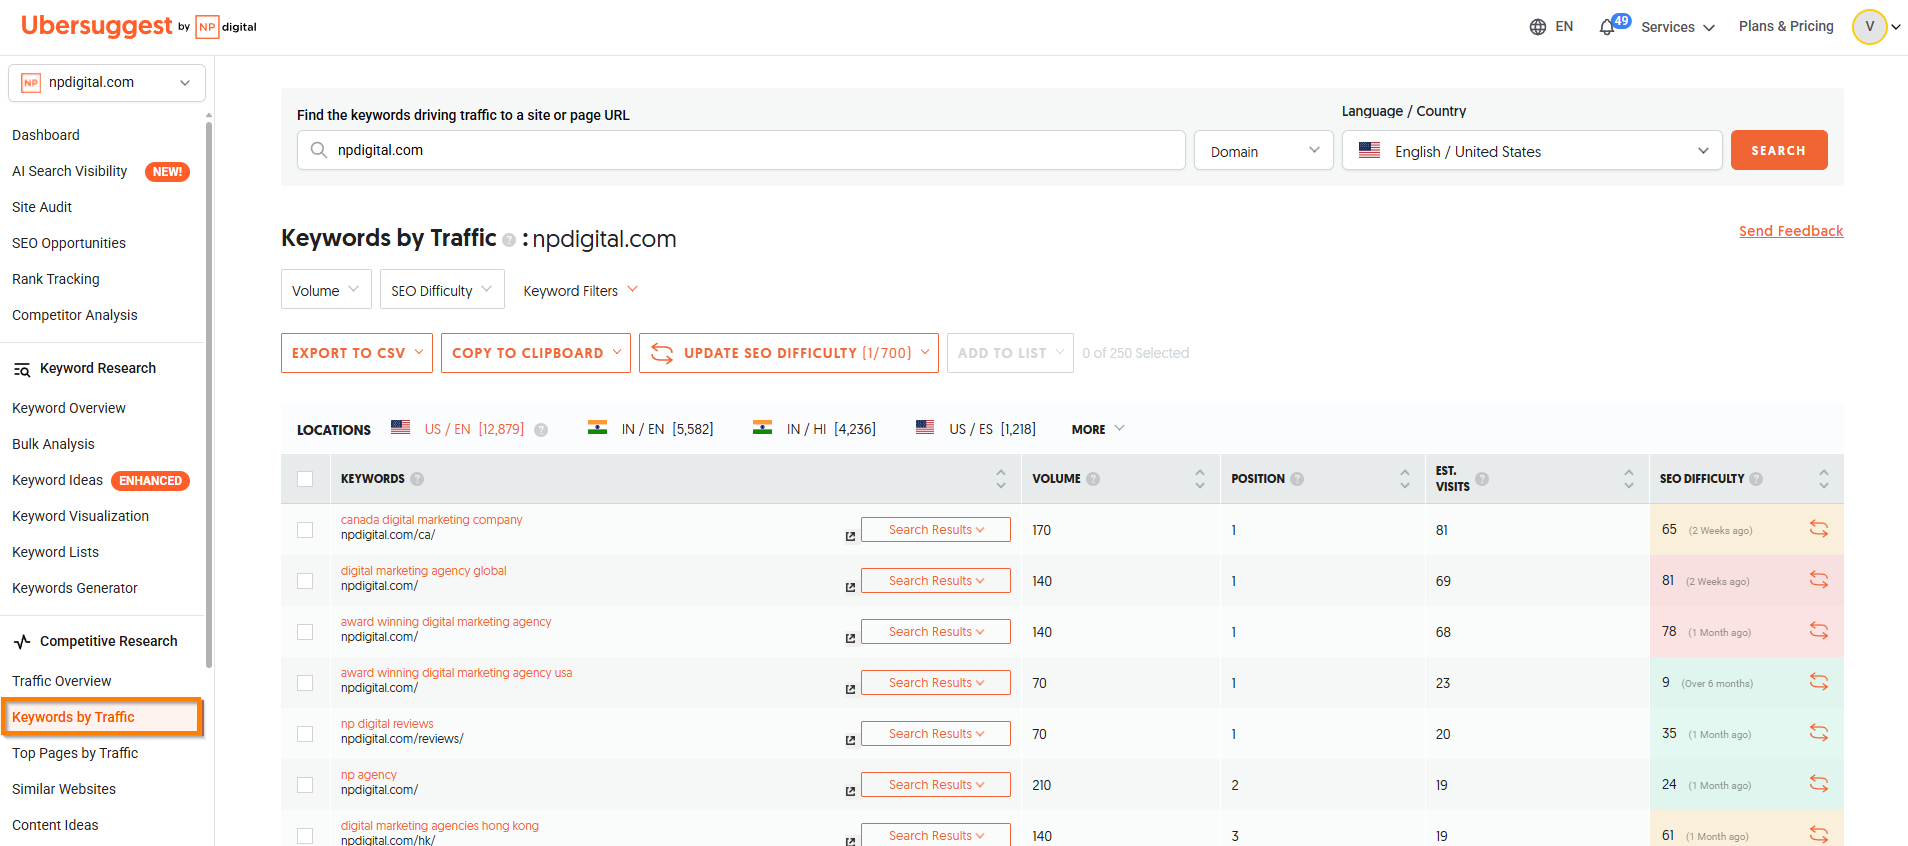Open Top Pages by Traffic
The height and width of the screenshot is (846, 1908).
pos(75,753)
